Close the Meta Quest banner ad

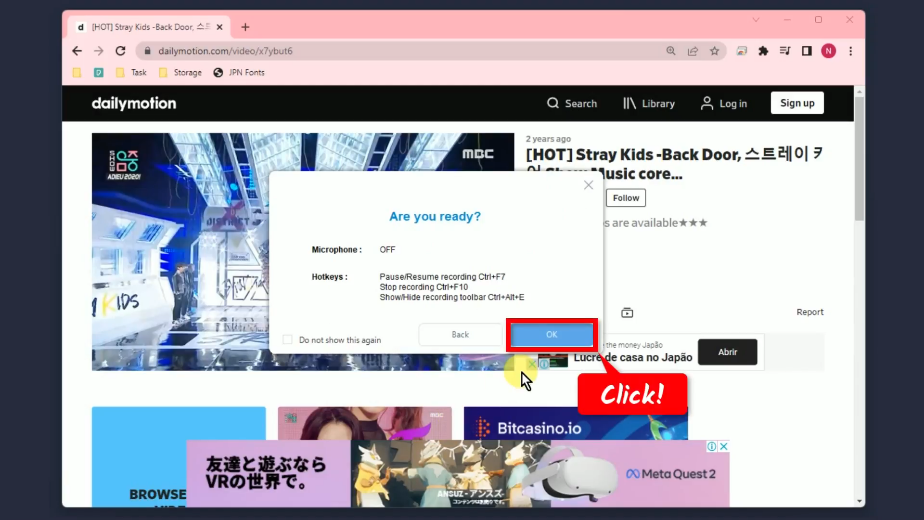point(724,446)
